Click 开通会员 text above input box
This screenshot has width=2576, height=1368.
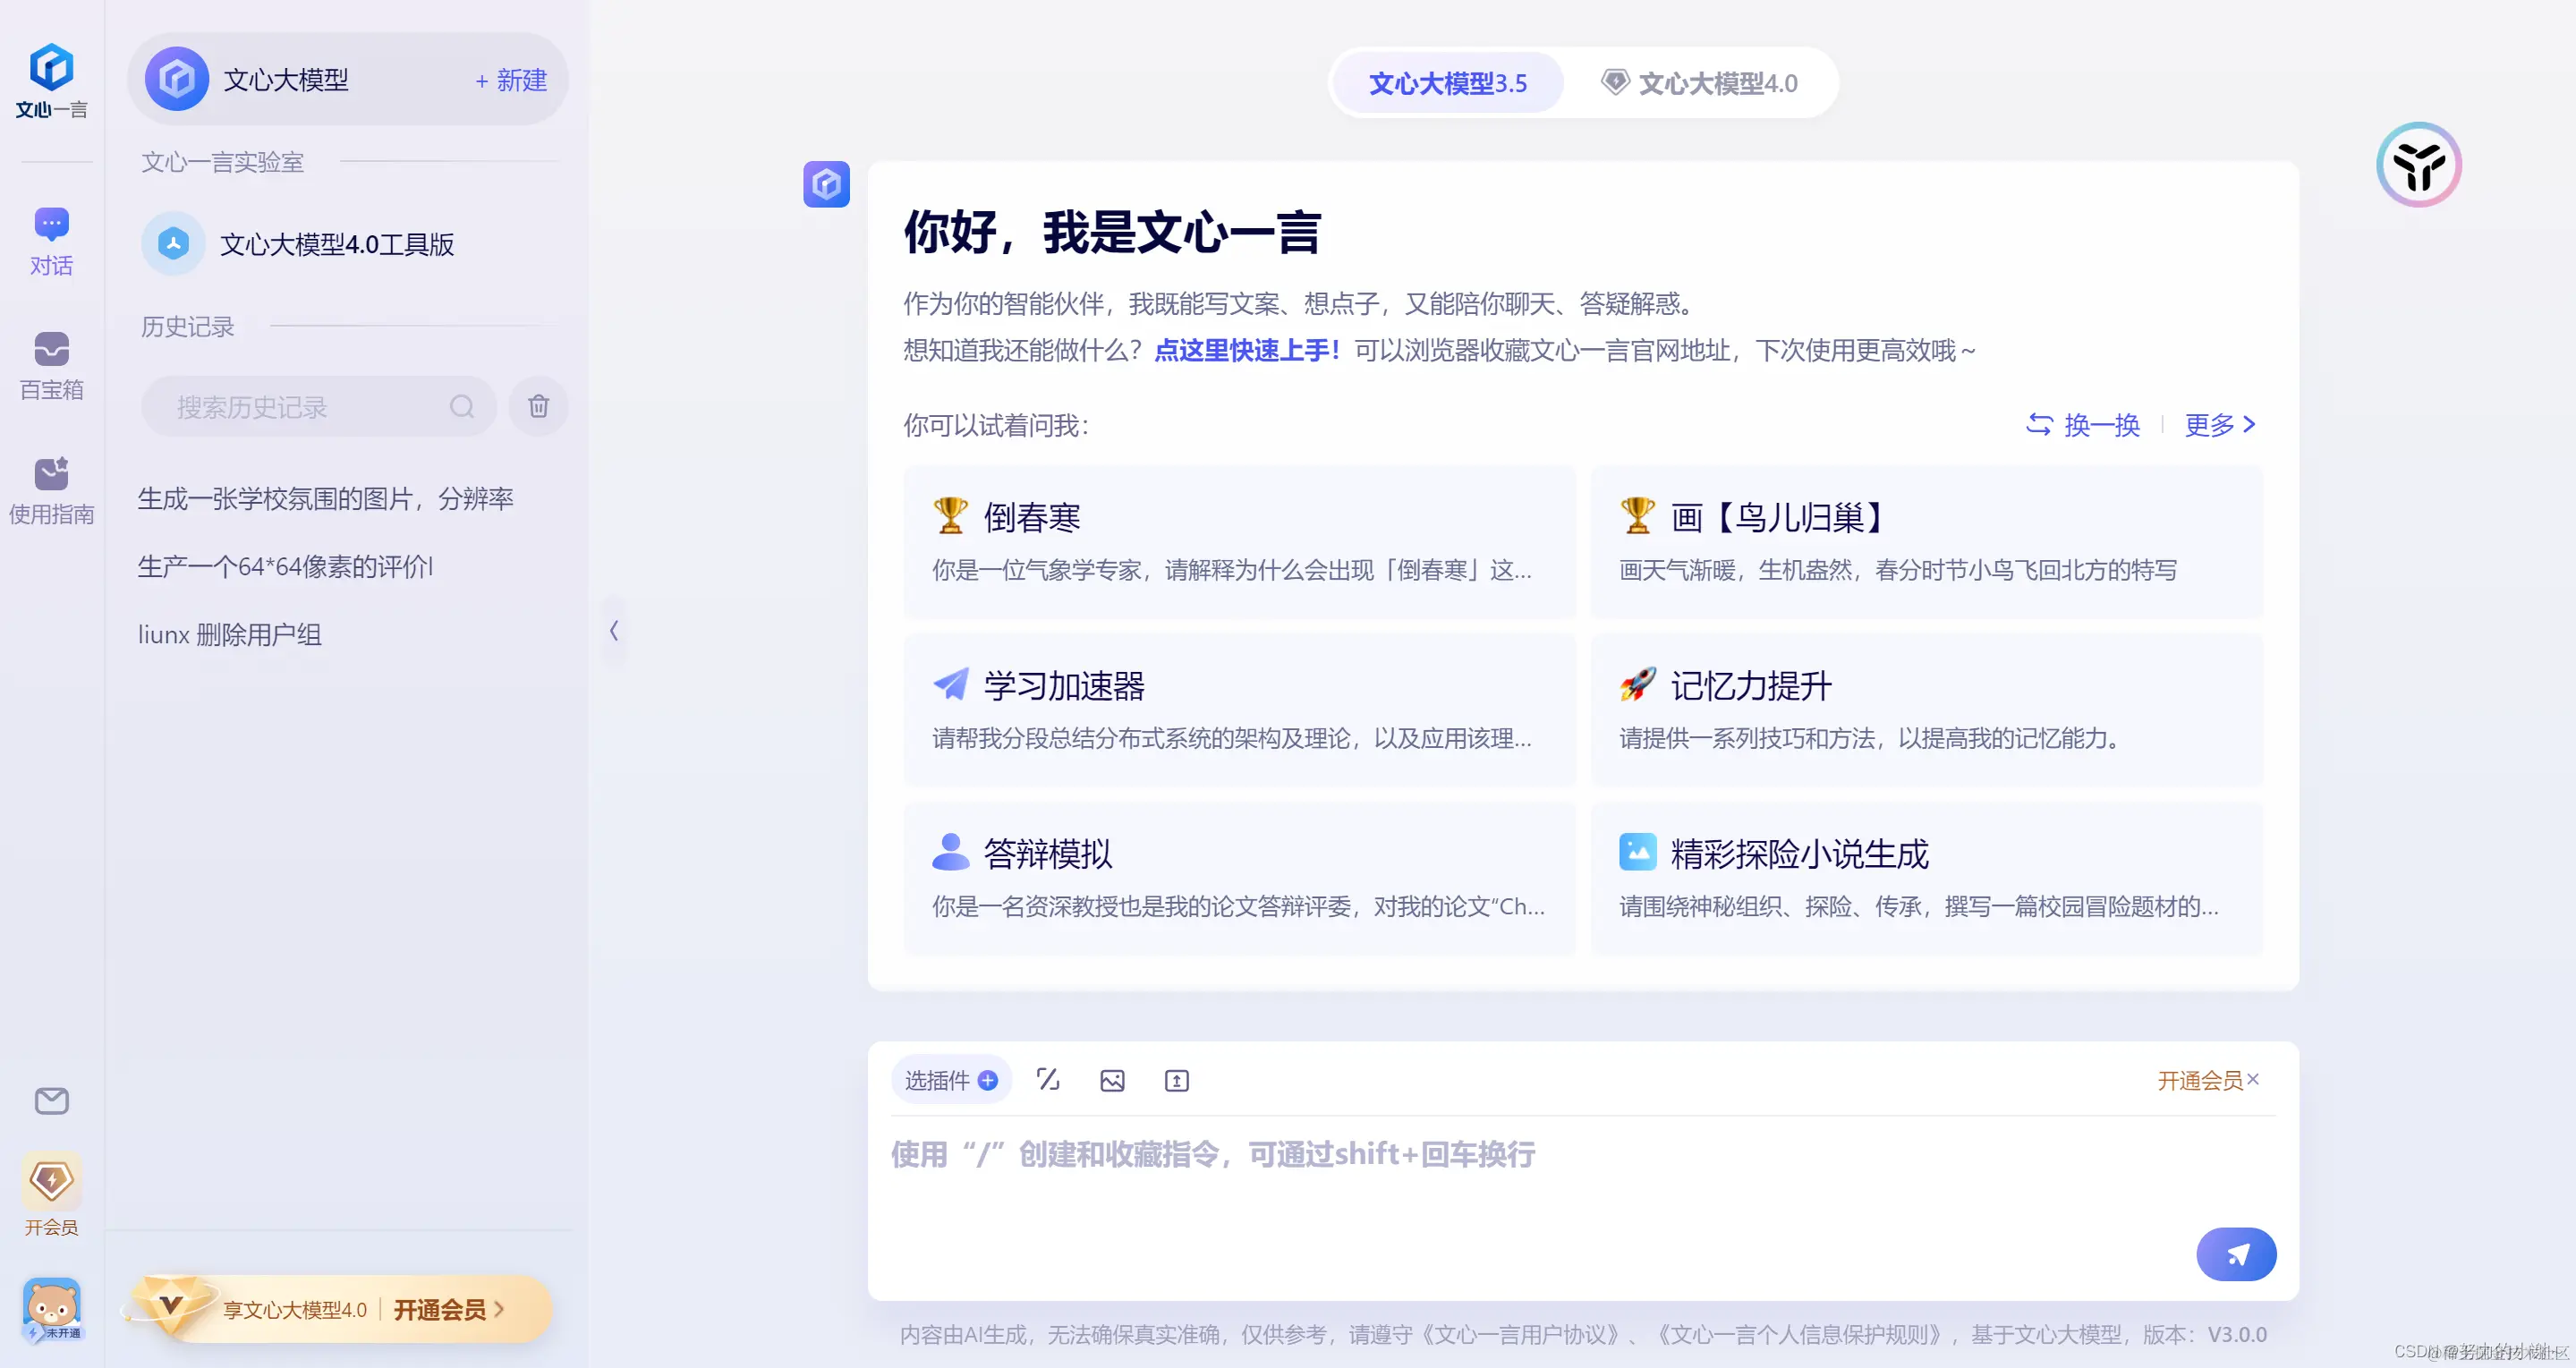pyautogui.click(x=2199, y=1080)
